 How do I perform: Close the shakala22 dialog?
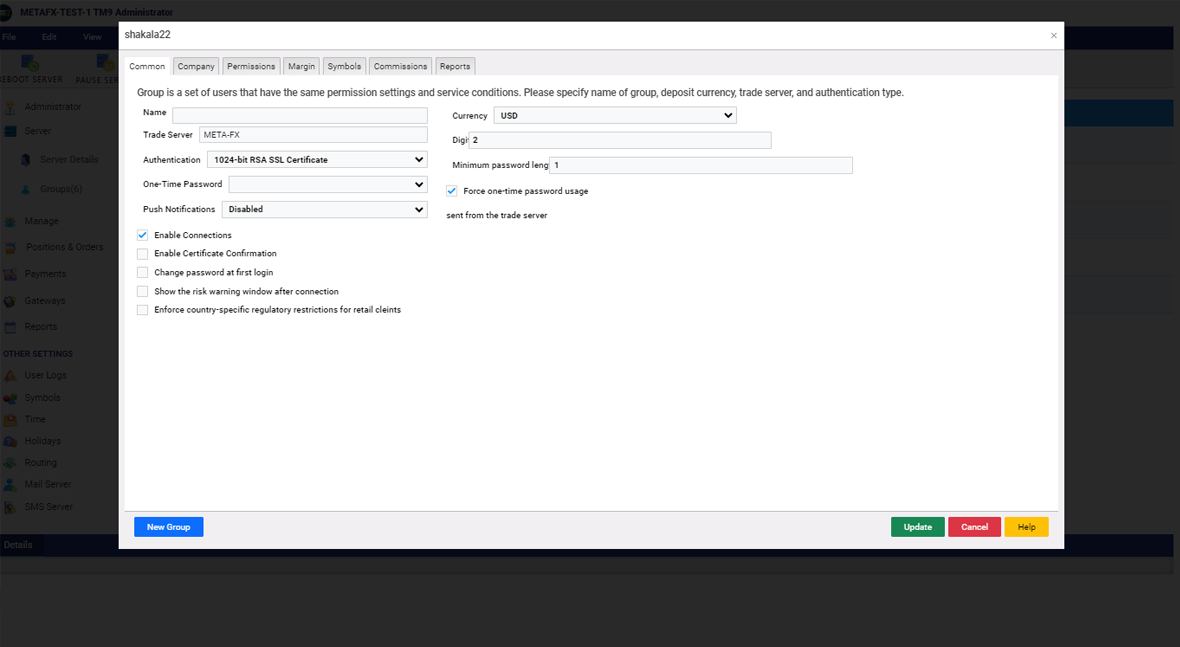click(1054, 35)
